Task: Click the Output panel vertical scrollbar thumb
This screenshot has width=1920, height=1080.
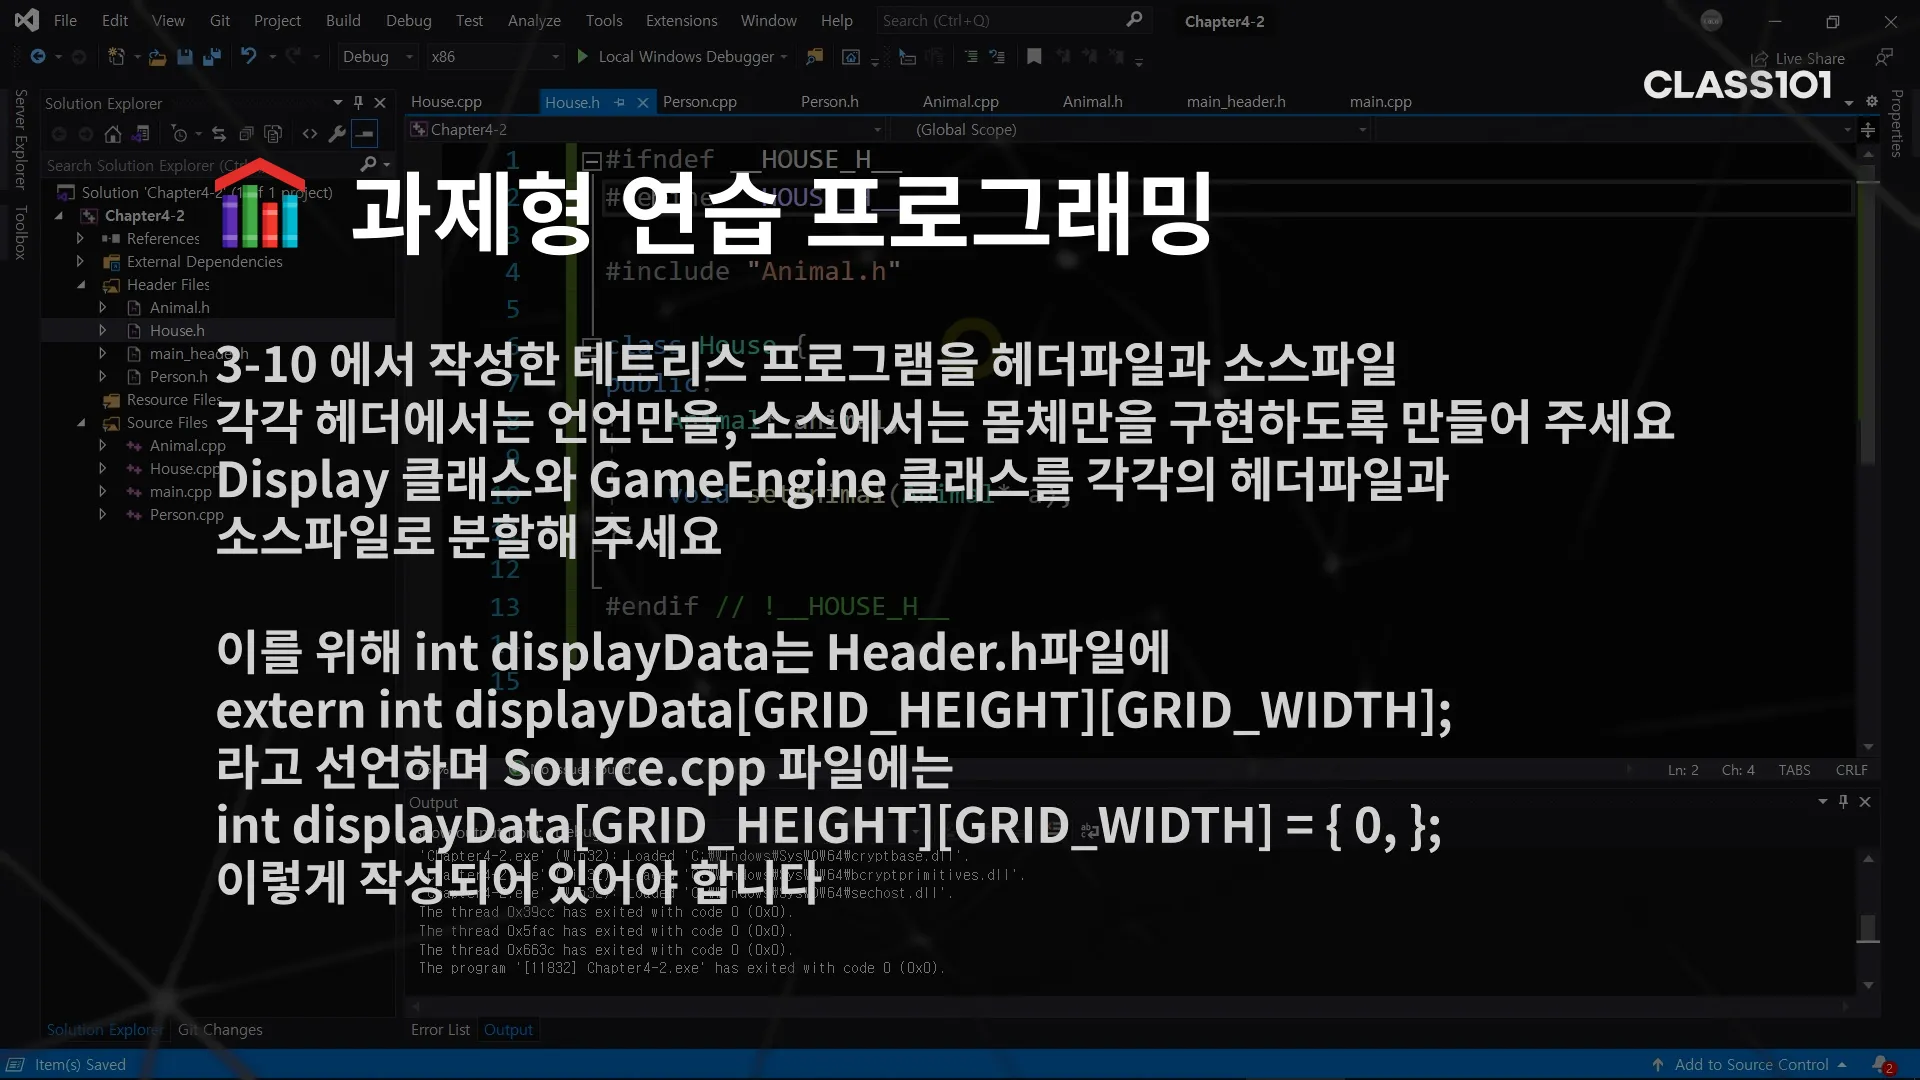Action: [x=1868, y=927]
